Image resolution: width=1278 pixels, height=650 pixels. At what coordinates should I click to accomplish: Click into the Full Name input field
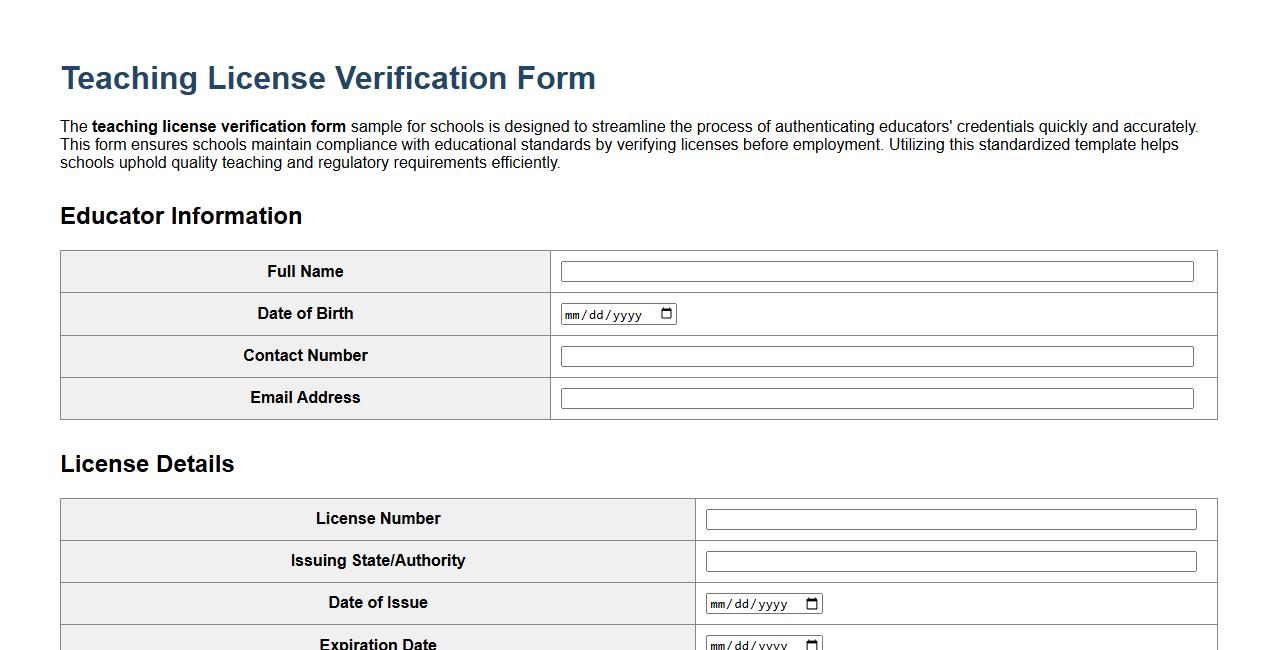[877, 271]
